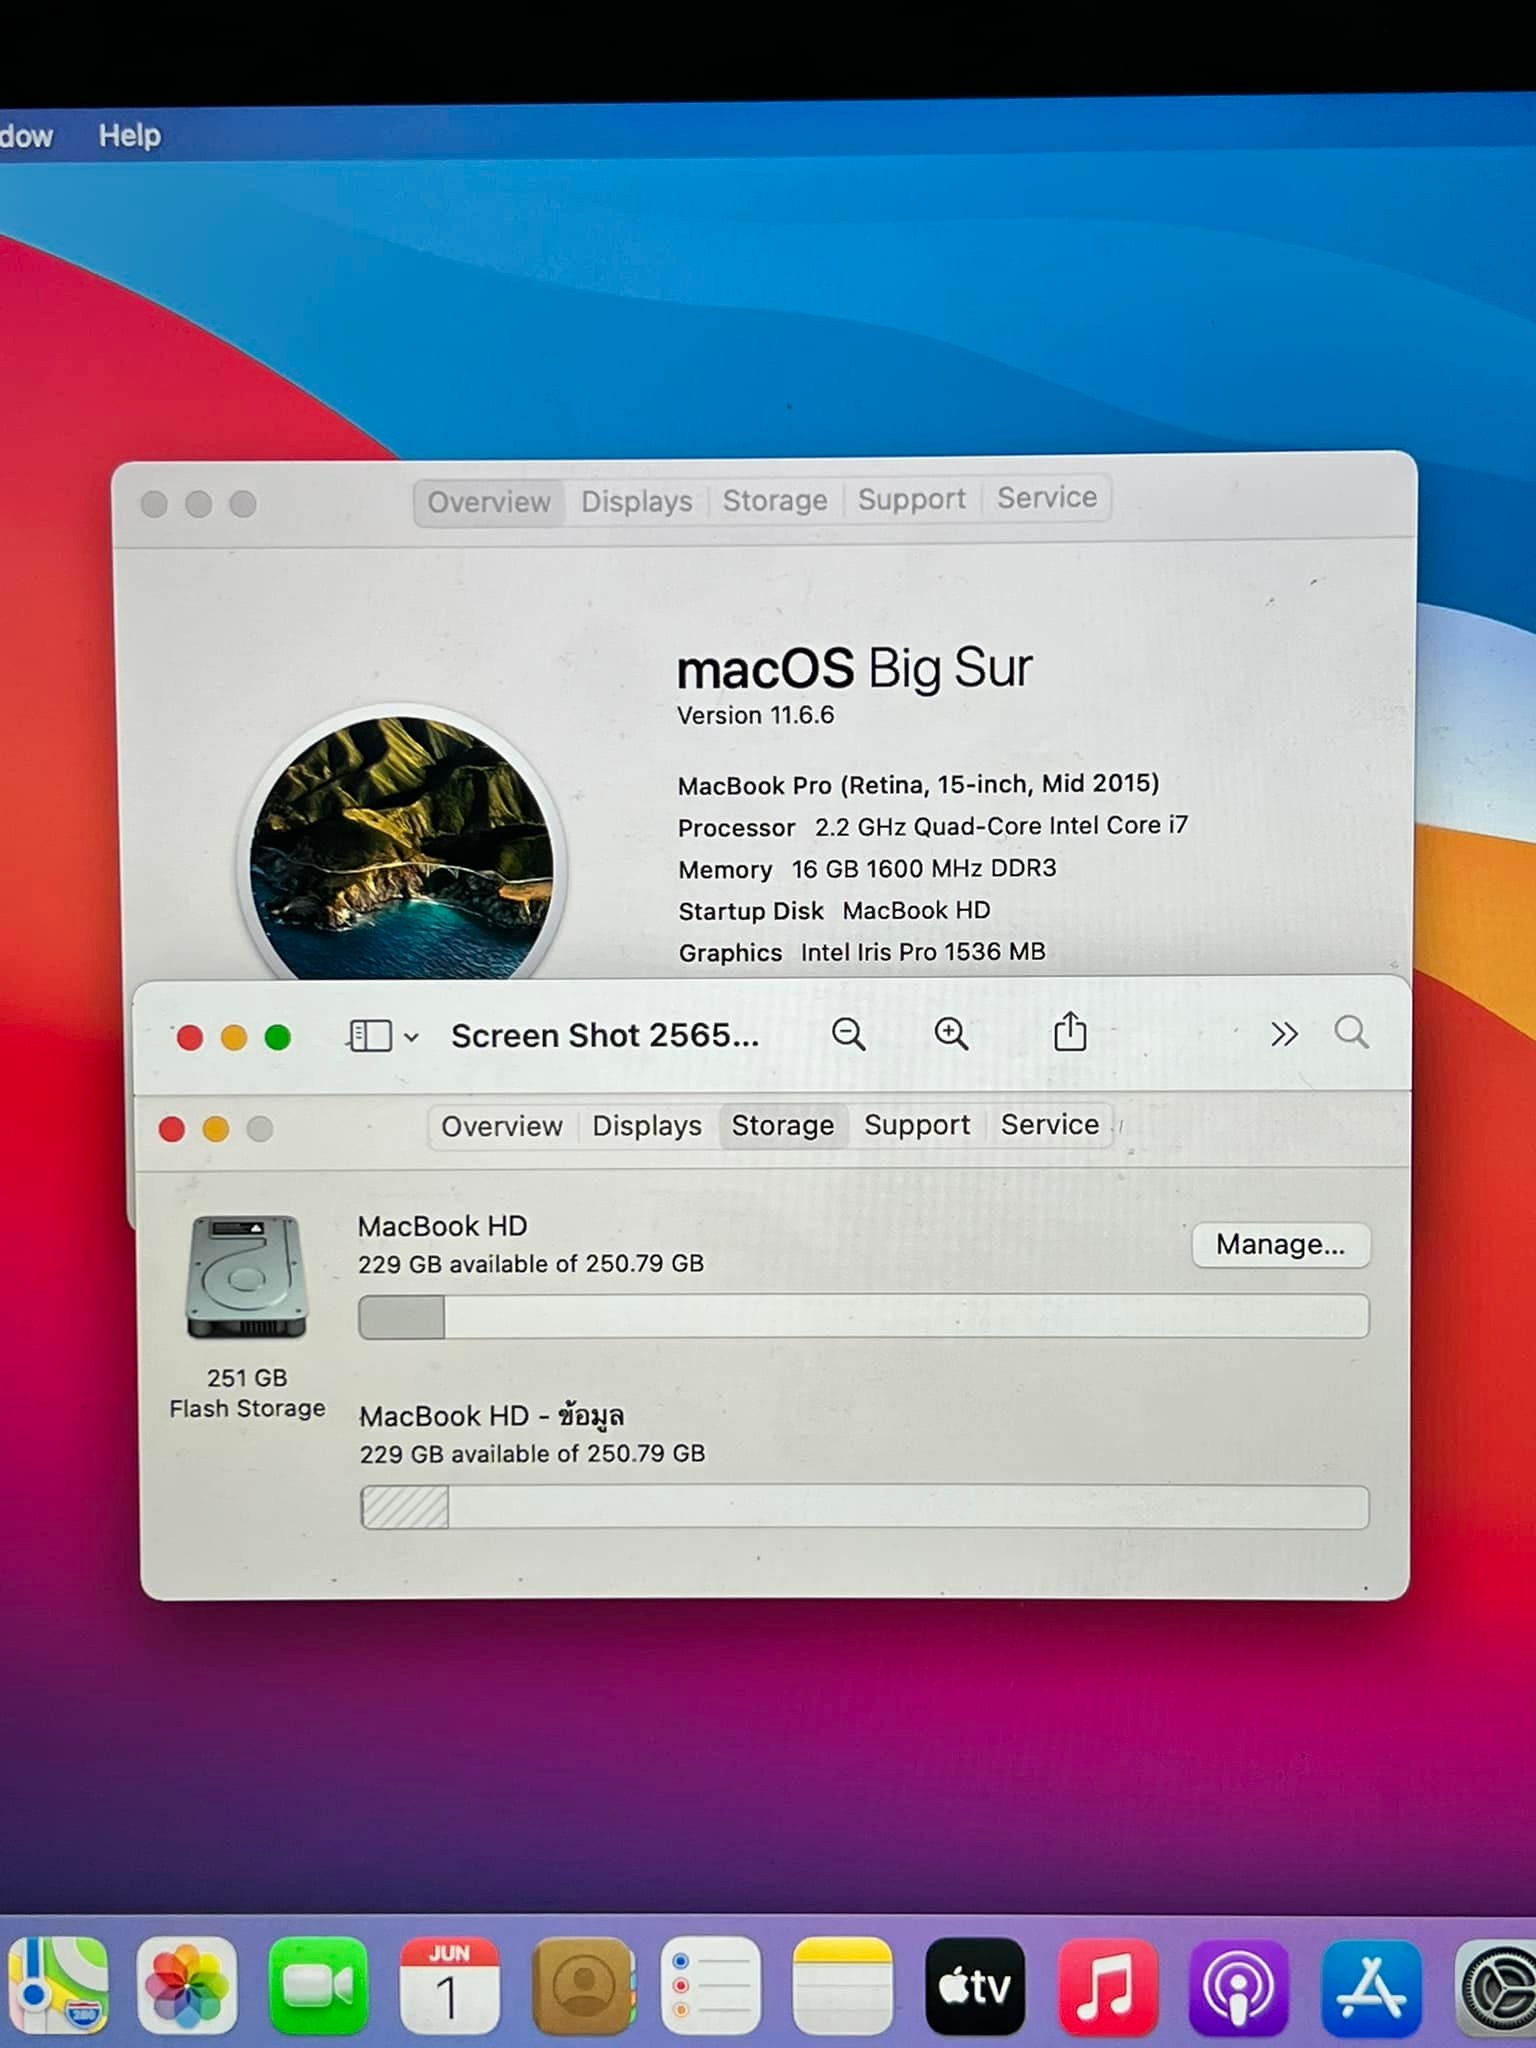Open the Share menu in Preview
The height and width of the screenshot is (2048, 1536).
pyautogui.click(x=1069, y=1031)
